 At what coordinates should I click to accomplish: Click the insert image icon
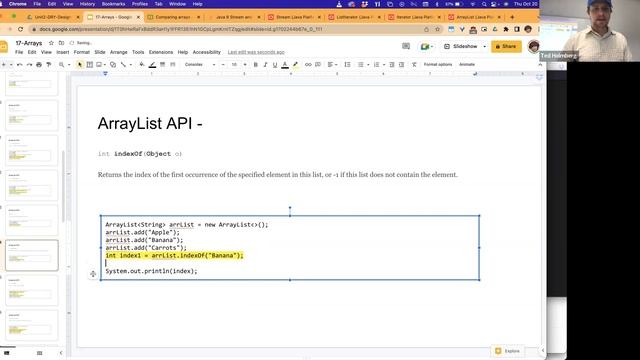(x=99, y=64)
